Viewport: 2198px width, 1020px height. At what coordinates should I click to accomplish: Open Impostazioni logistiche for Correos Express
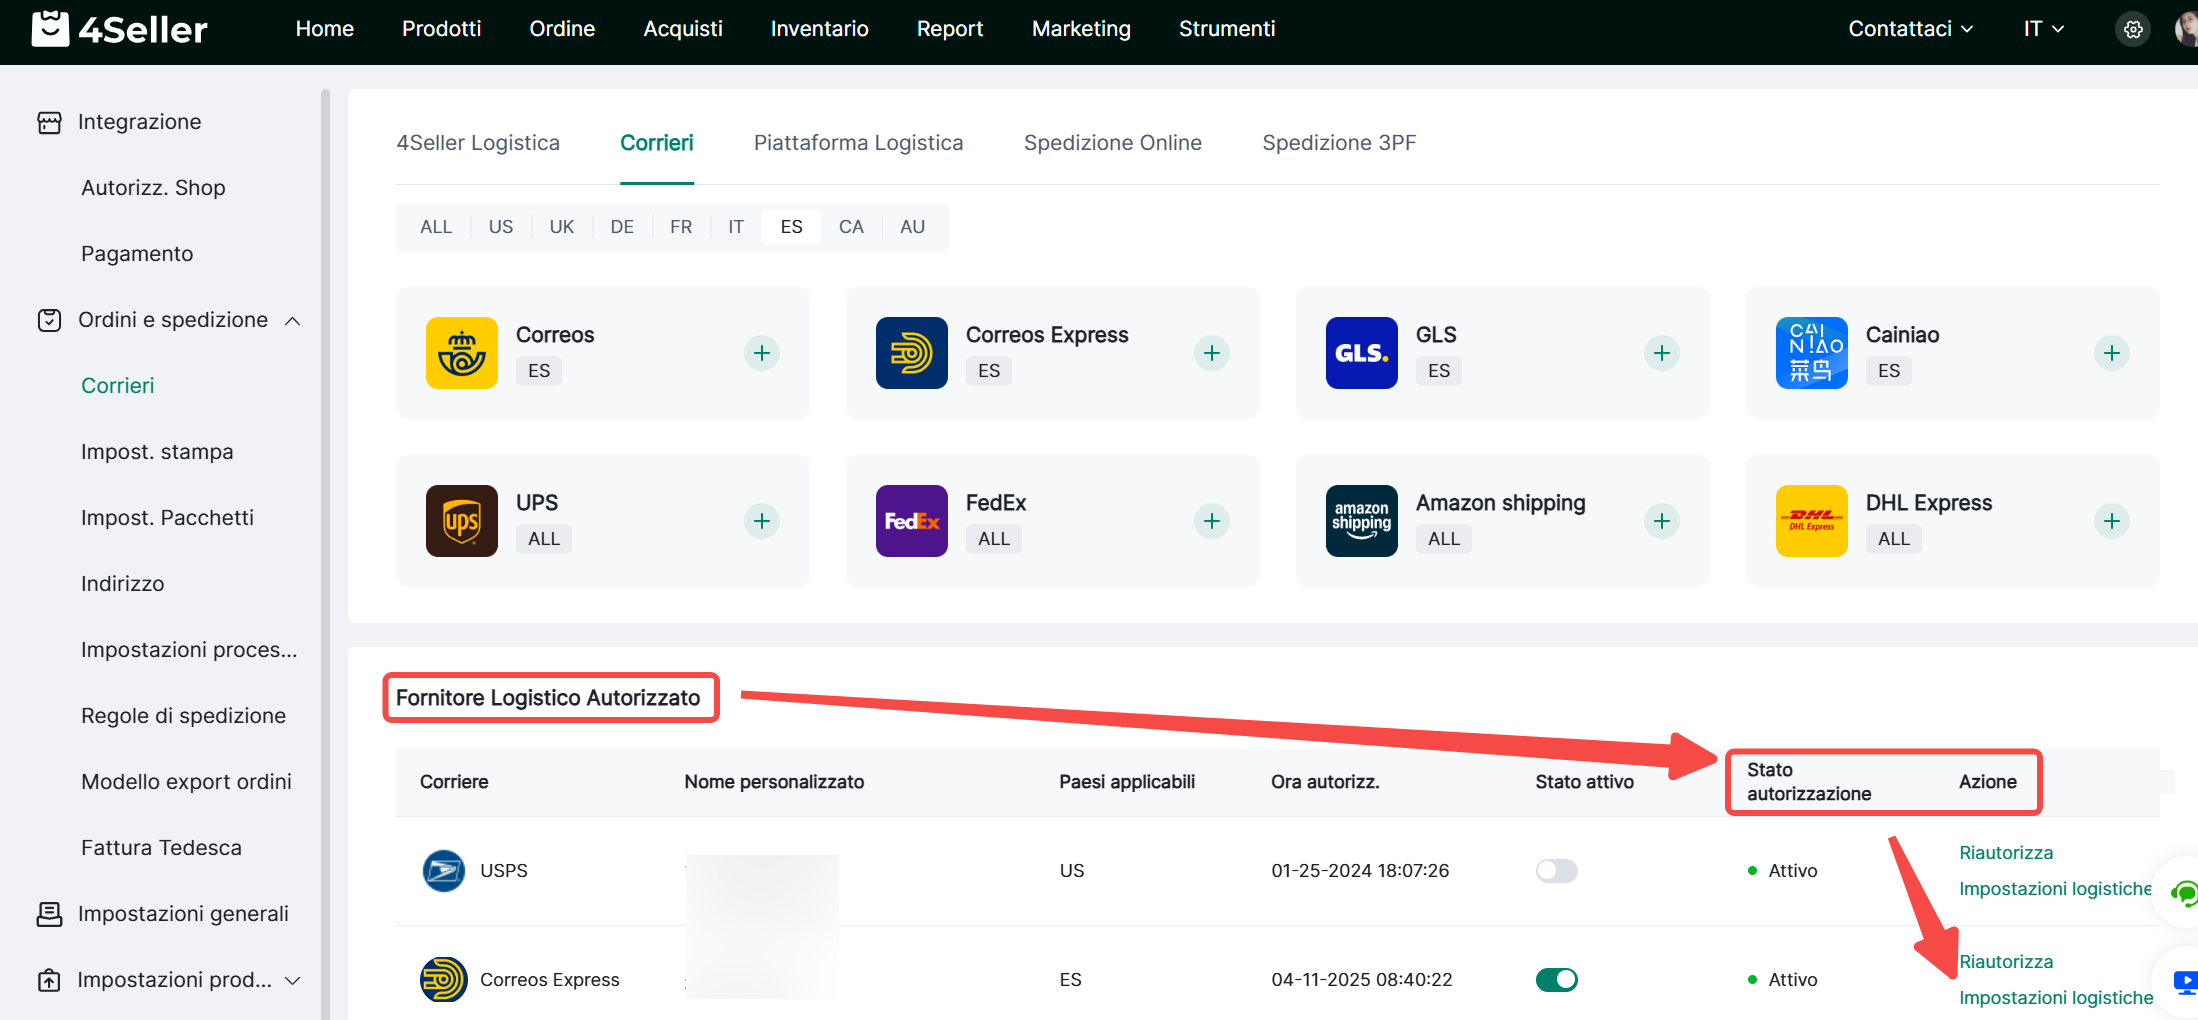2055,998
